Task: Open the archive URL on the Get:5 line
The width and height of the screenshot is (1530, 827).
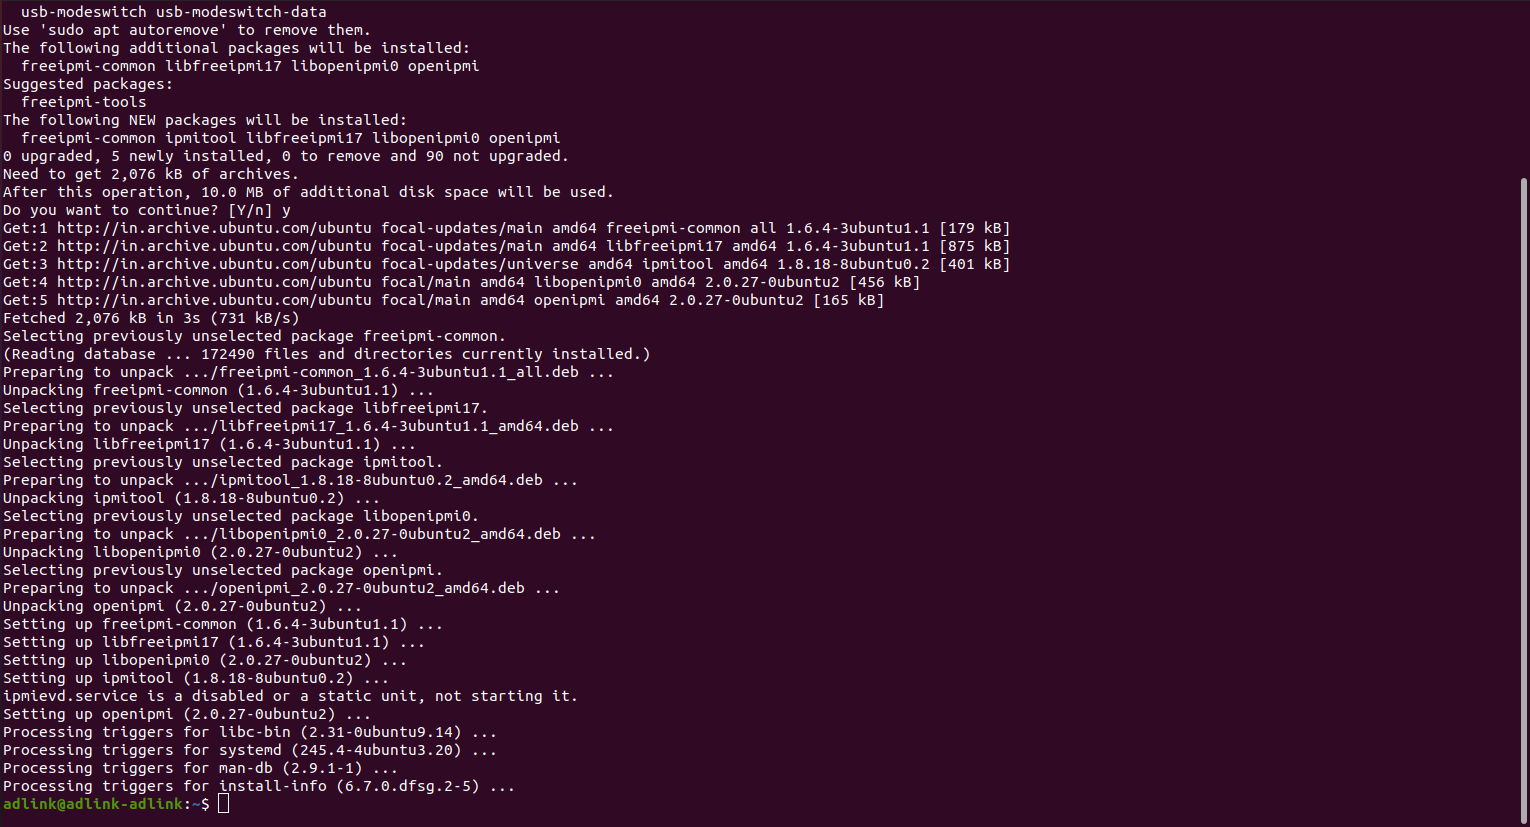Action: coord(214,300)
